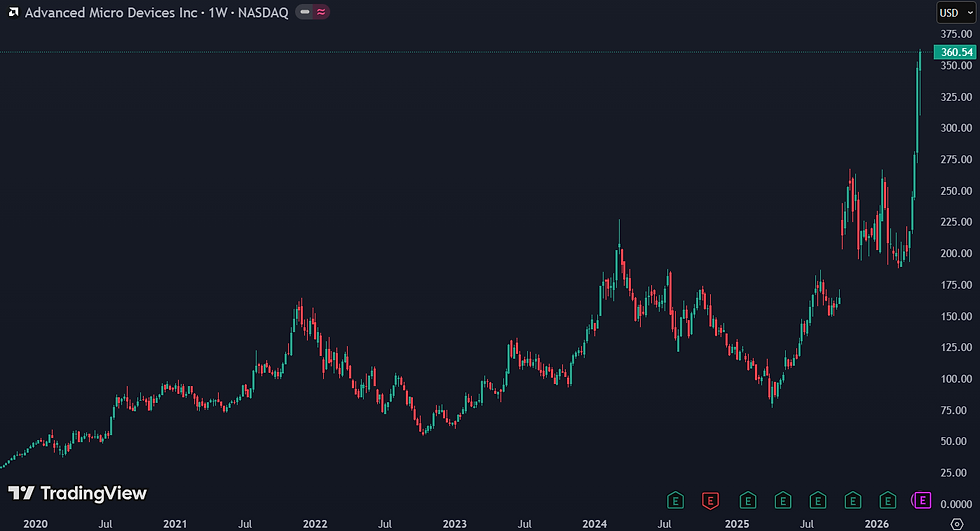Click the 275.00 price axis label

tap(956, 159)
